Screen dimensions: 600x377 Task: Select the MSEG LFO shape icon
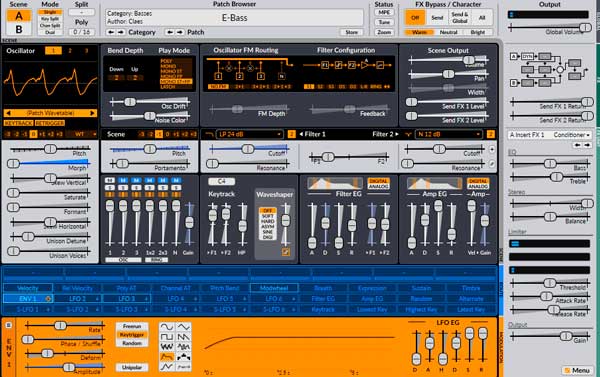point(166,367)
